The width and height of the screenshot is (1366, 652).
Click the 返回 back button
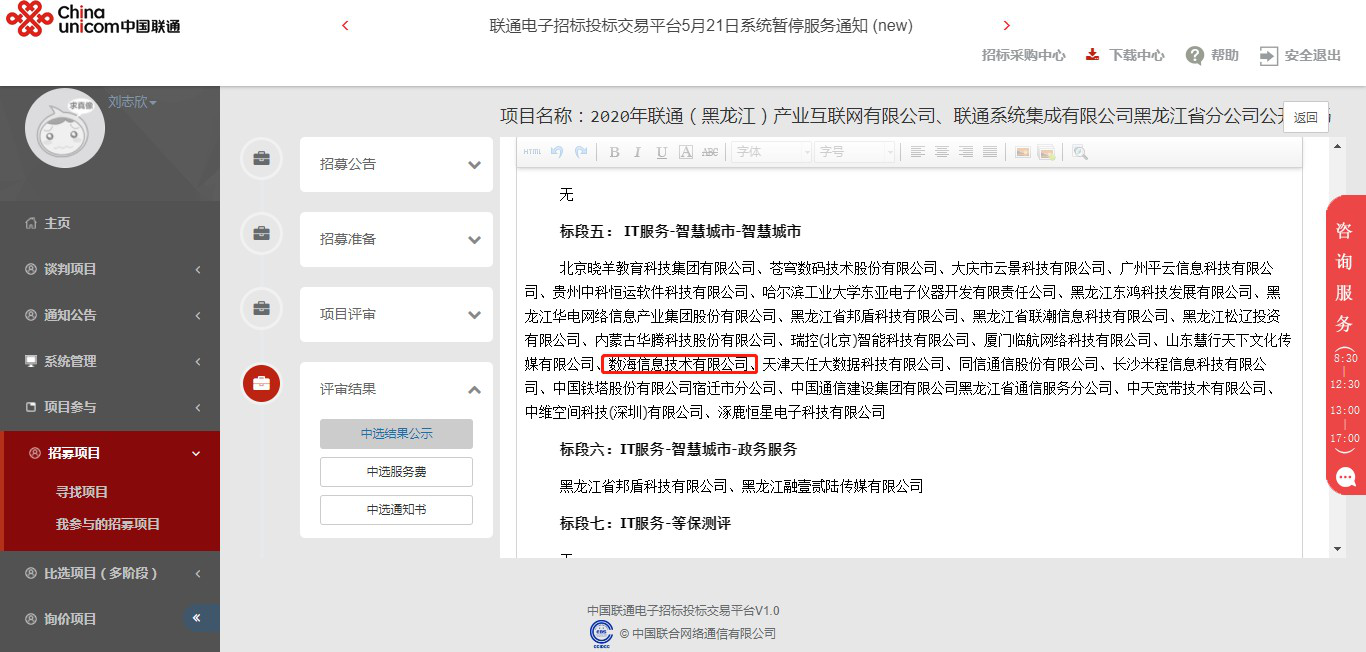1306,117
